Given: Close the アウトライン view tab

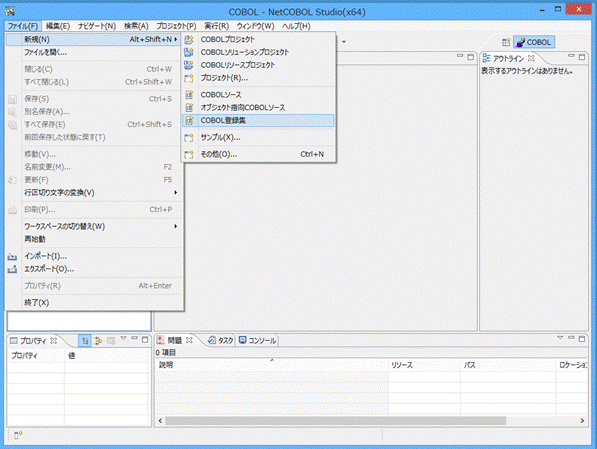Looking at the screenshot, I should point(531,58).
